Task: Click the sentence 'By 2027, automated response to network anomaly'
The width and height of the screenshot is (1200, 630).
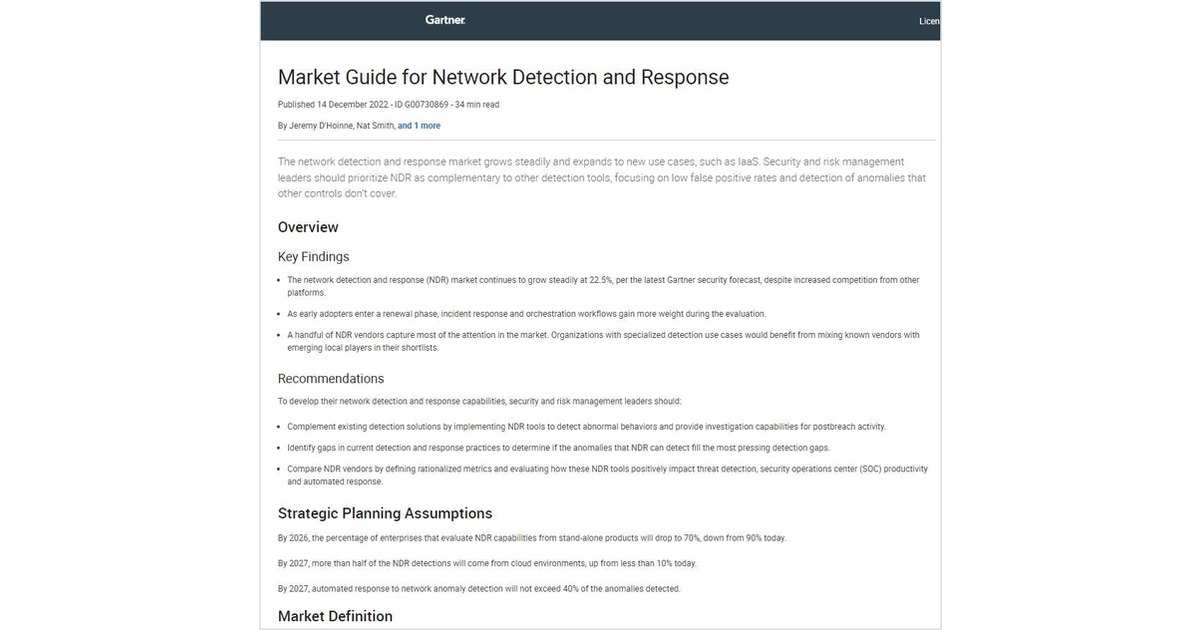Action: [479, 589]
